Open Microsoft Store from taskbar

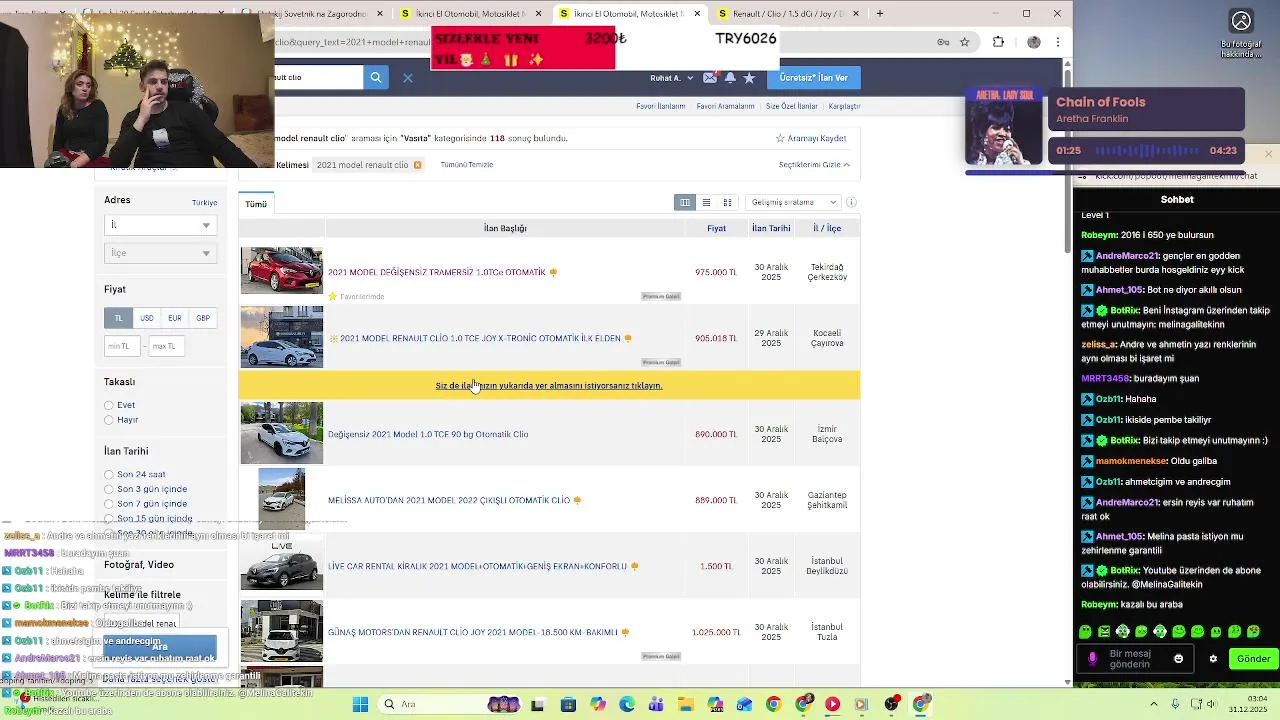click(x=568, y=704)
